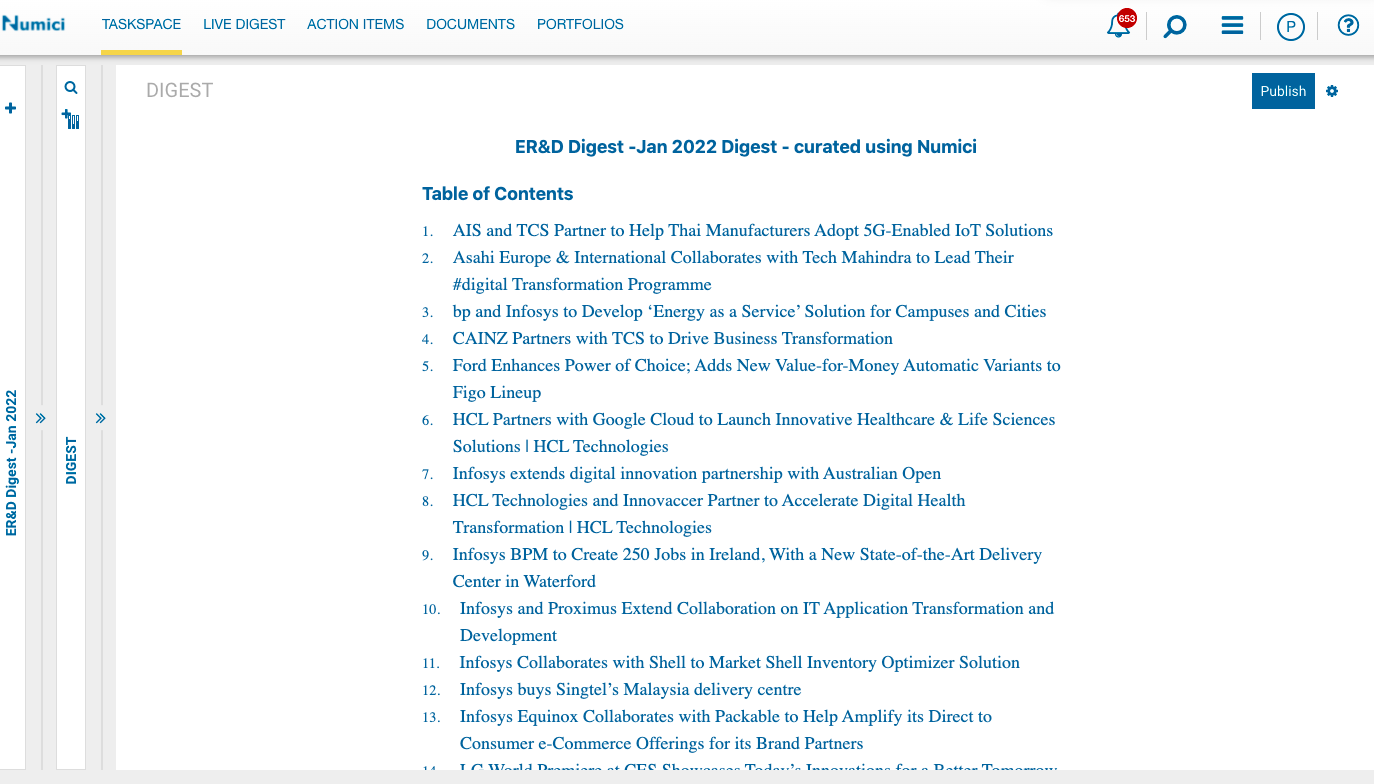Screen dimensions: 1374x784
Task: Open the CAINZ Partners with TCS link
Action: [x=673, y=338]
